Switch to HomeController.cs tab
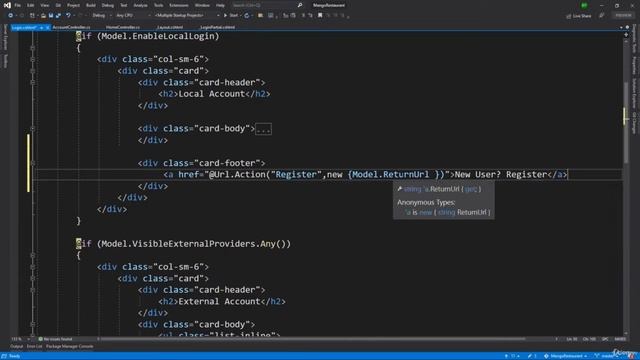Image resolution: width=640 pixels, height=360 pixels. pyautogui.click(x=122, y=27)
